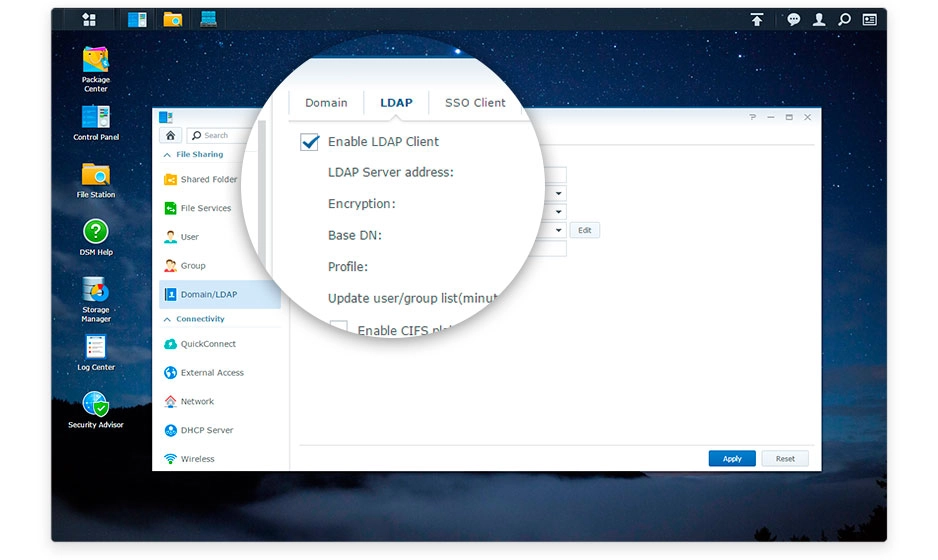Select Domain/LDAP in the sidebar
This screenshot has width=938, height=560.
220,294
